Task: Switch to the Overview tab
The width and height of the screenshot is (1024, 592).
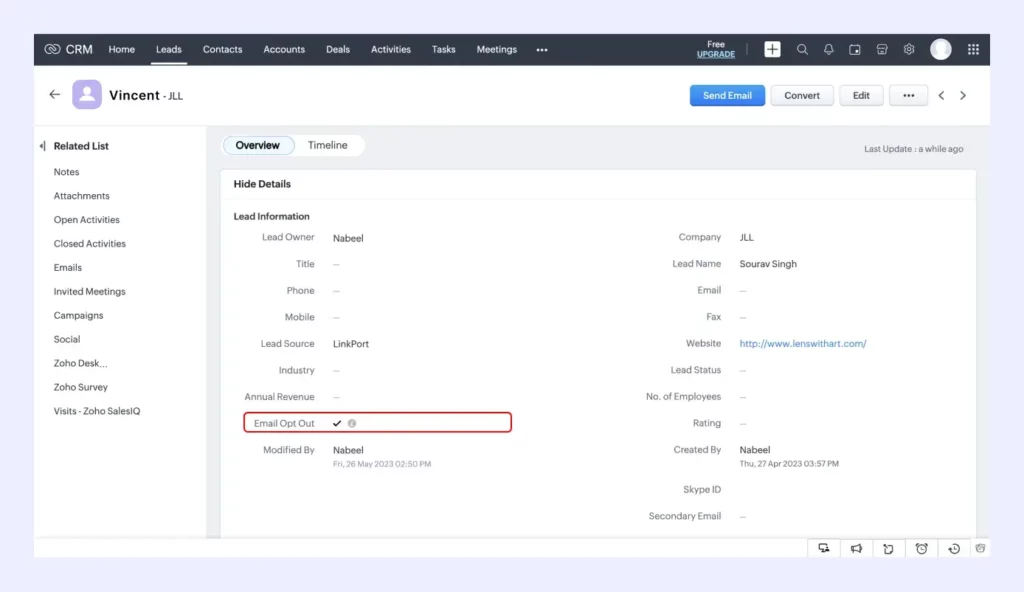Action: click(x=257, y=145)
